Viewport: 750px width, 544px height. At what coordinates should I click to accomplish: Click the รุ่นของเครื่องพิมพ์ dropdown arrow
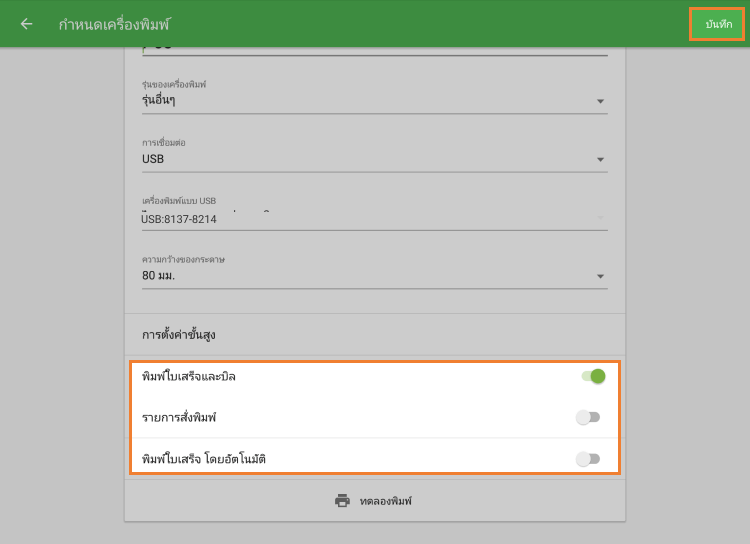click(x=600, y=101)
